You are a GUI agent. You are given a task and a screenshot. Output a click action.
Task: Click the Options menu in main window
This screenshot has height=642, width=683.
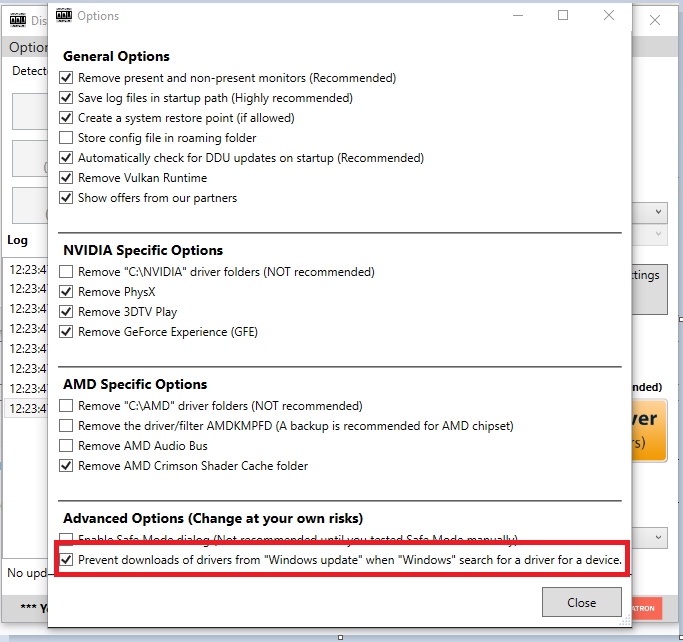click(x=28, y=47)
